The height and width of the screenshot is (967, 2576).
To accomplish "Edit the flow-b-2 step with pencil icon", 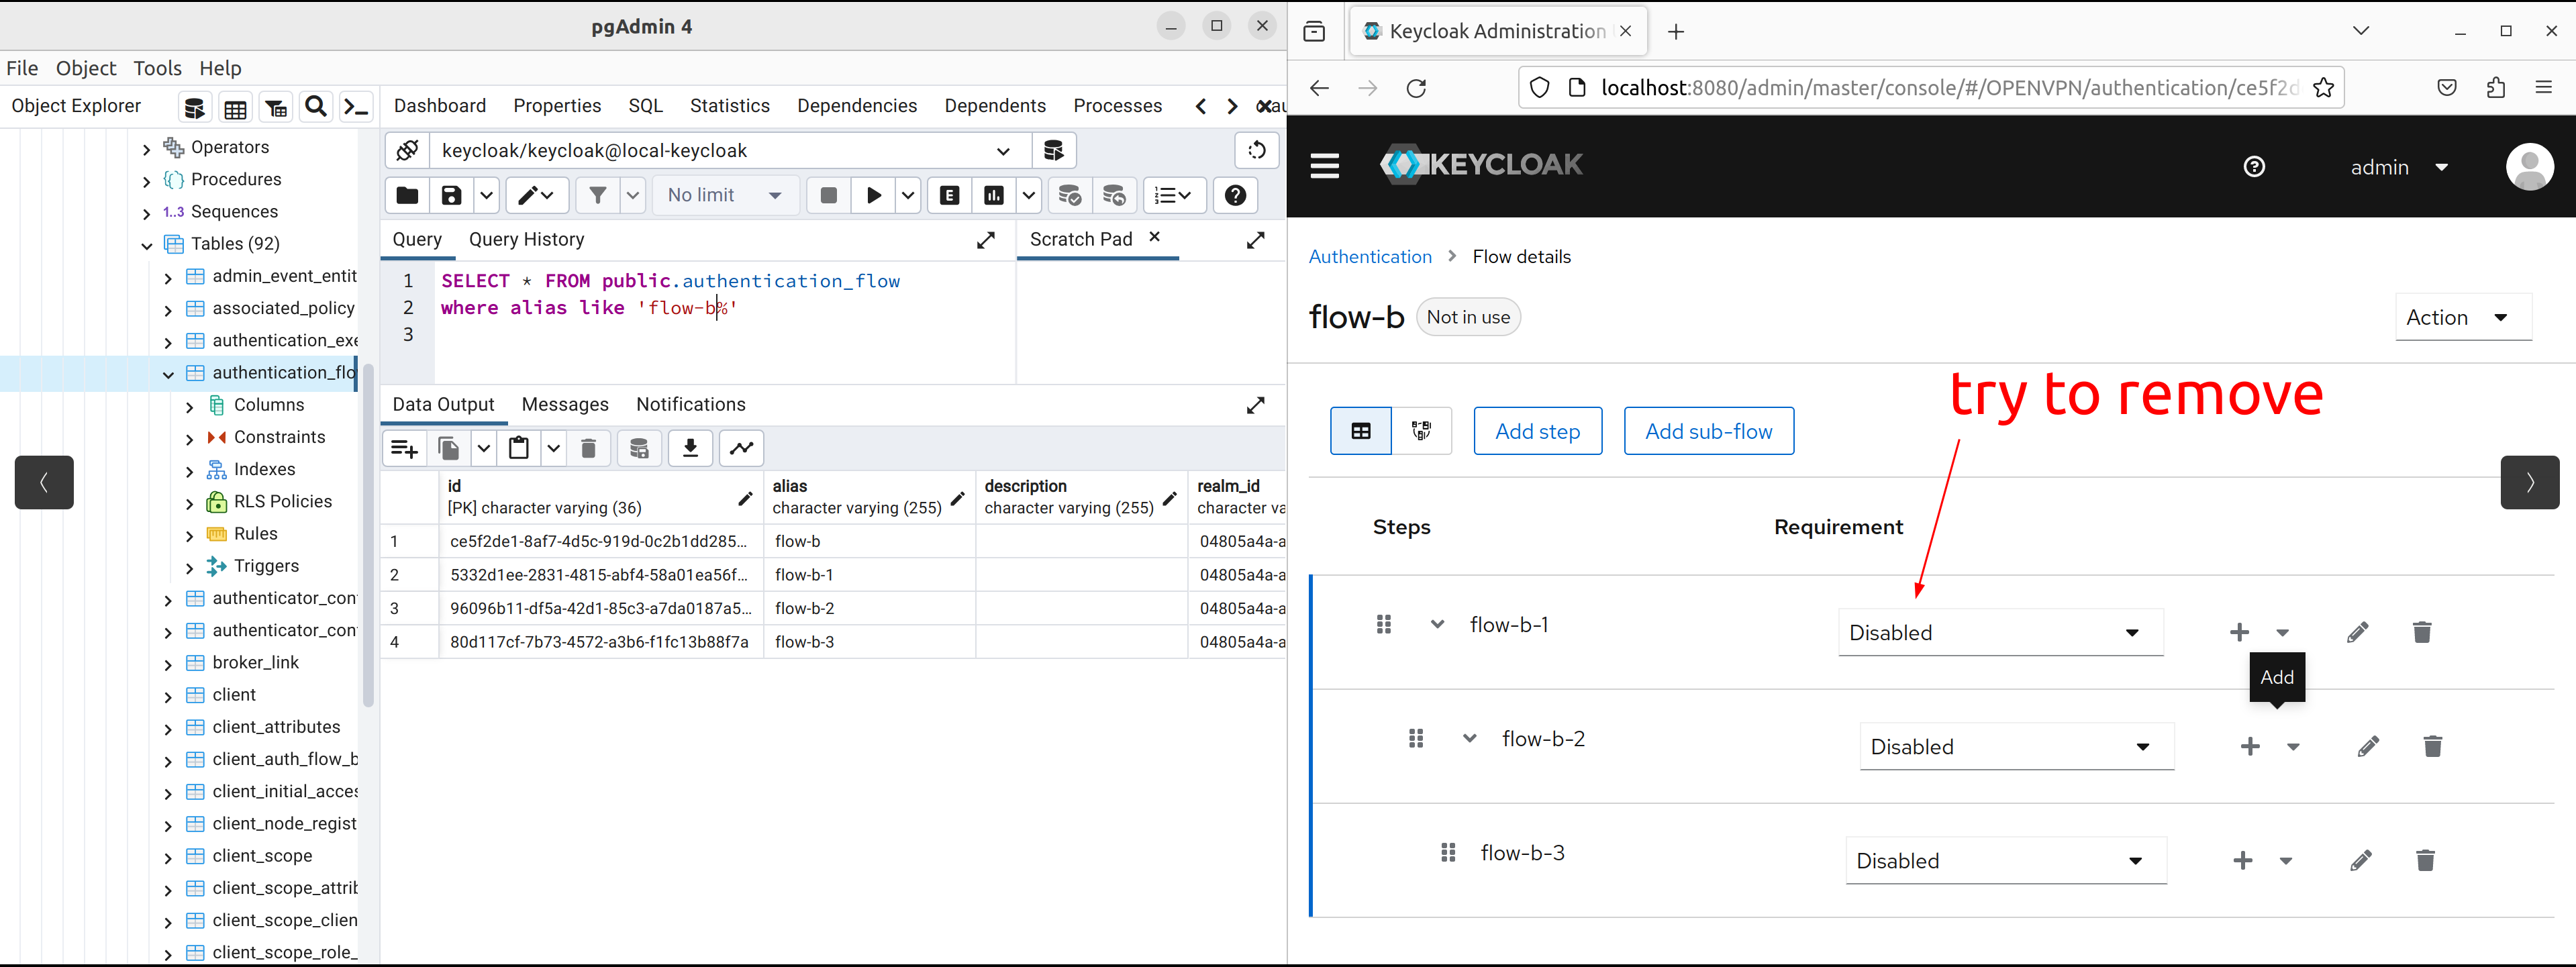I will (x=2368, y=746).
